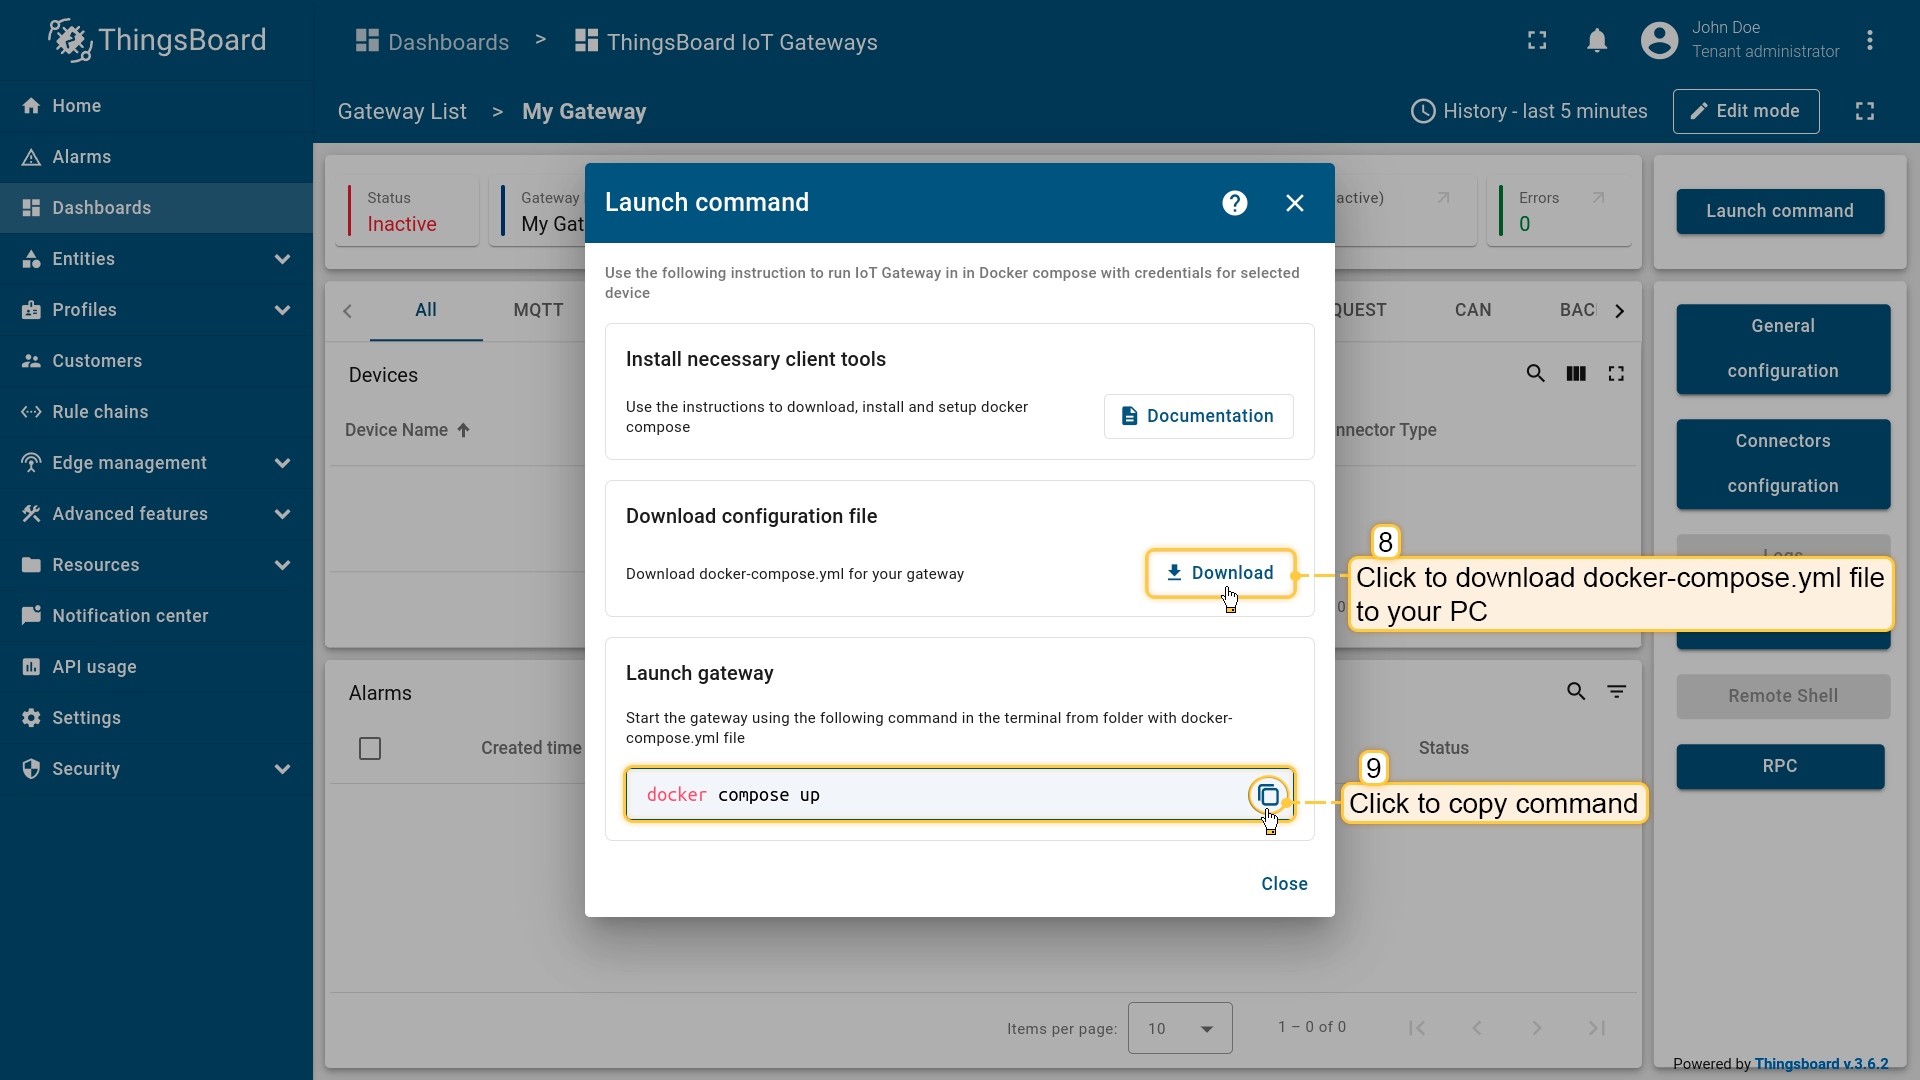Image resolution: width=1920 pixels, height=1080 pixels.
Task: Search alarms with magnifier icon
Action: (1576, 692)
